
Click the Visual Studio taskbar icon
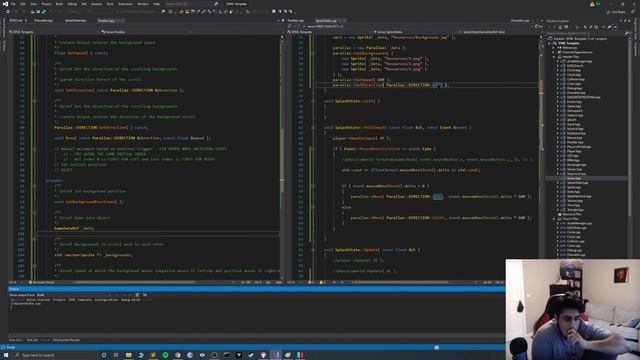pyautogui.click(x=276, y=355)
